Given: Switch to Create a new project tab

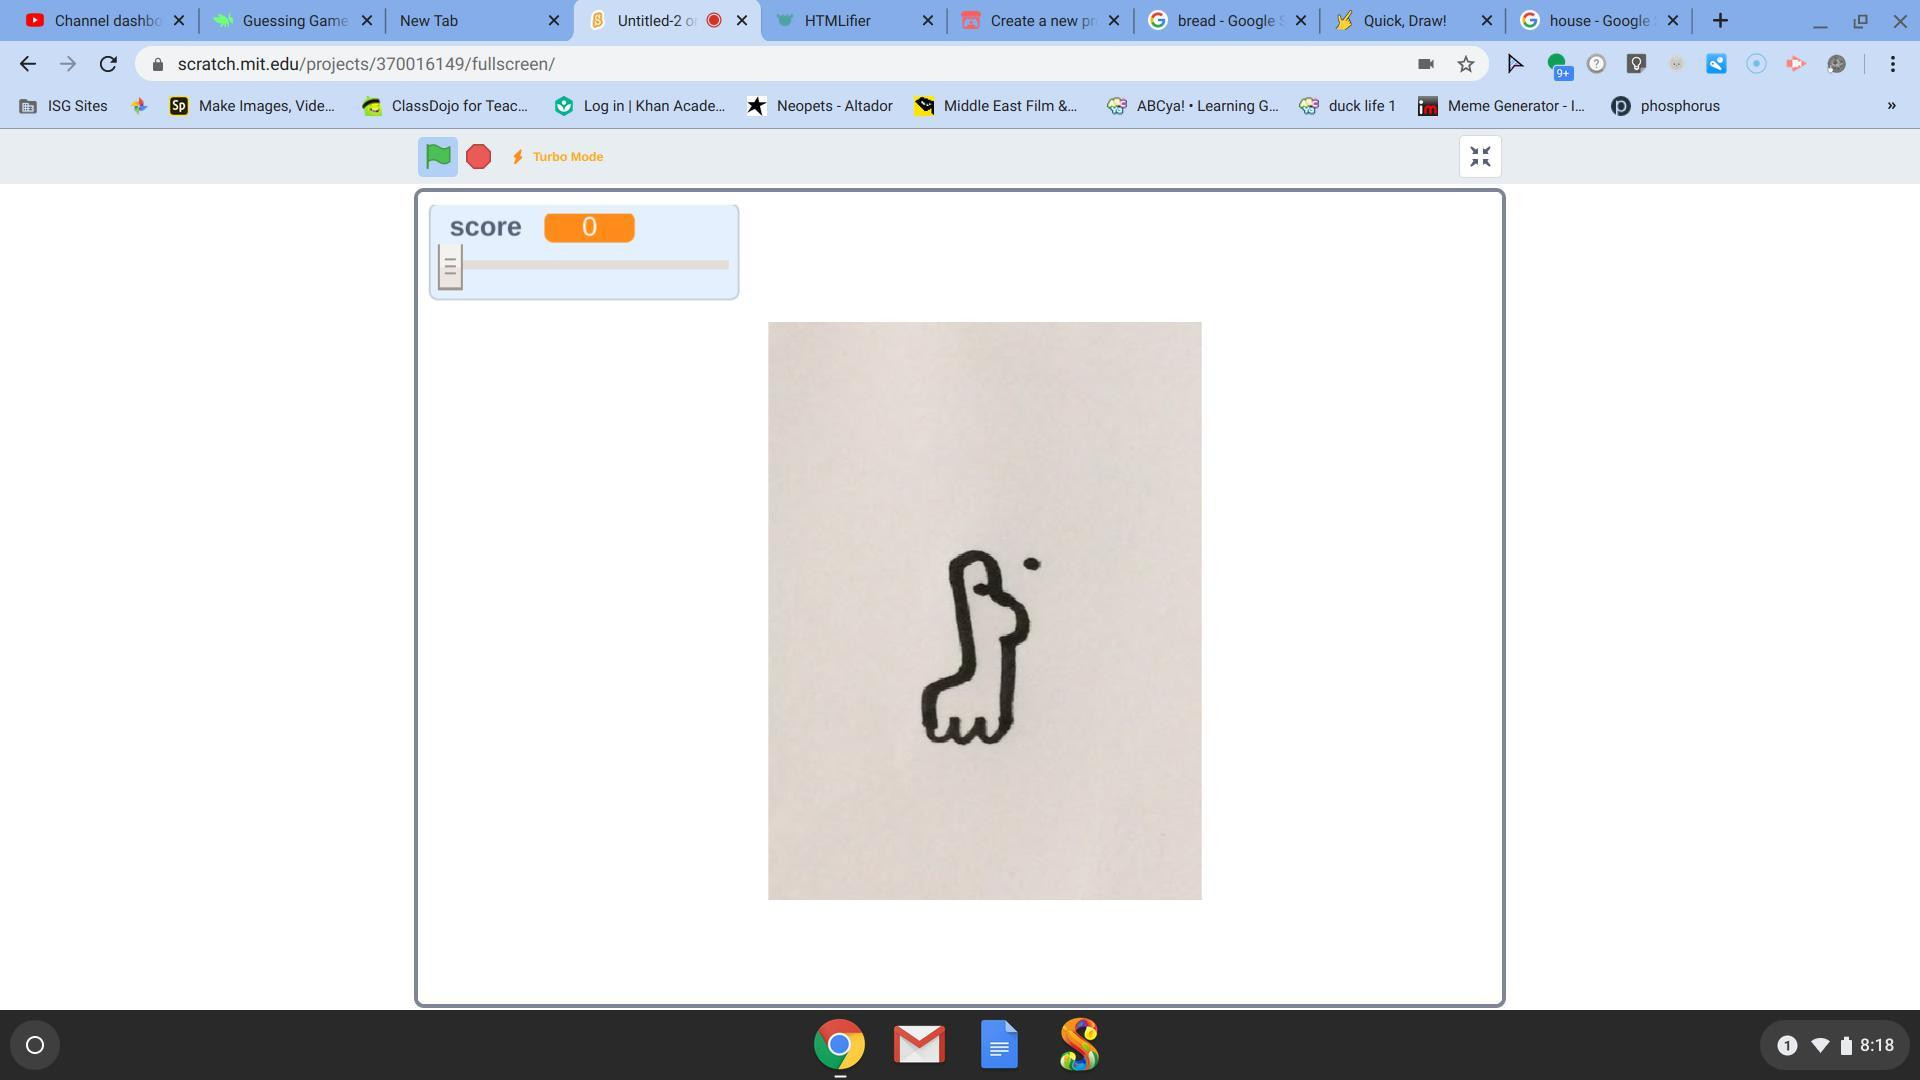Looking at the screenshot, I should [1040, 20].
